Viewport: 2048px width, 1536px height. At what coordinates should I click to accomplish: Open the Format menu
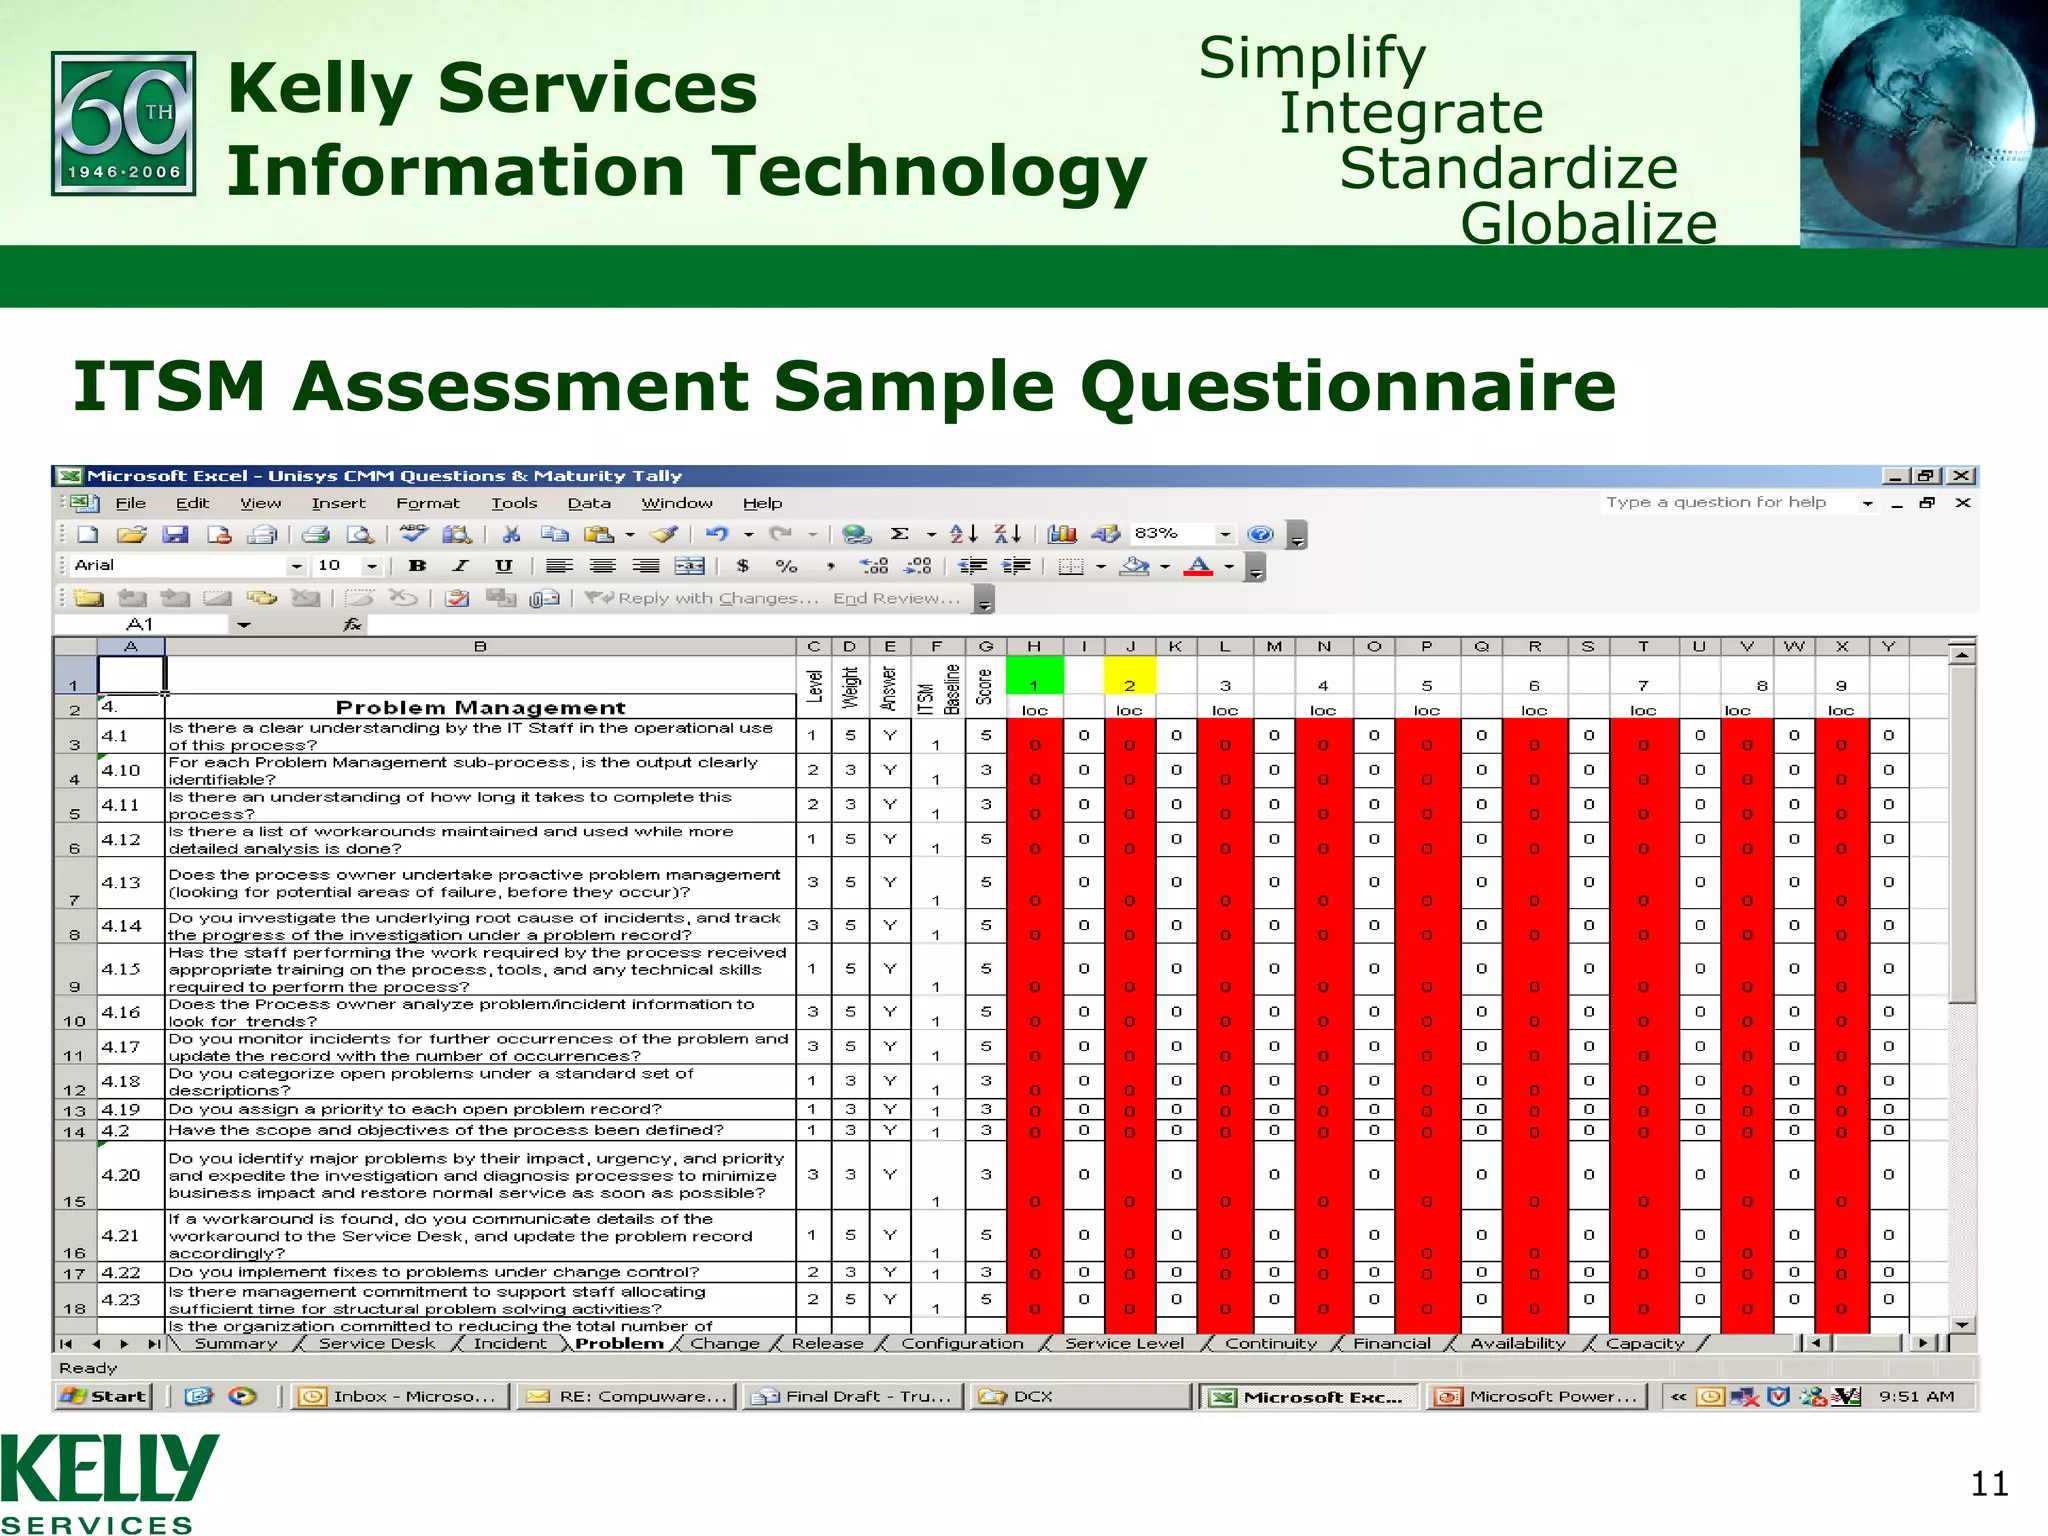pyautogui.click(x=428, y=504)
